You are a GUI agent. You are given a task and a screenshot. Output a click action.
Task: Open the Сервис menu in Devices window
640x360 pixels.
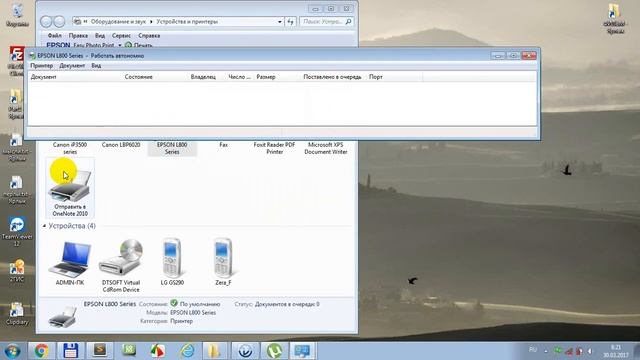(x=121, y=36)
